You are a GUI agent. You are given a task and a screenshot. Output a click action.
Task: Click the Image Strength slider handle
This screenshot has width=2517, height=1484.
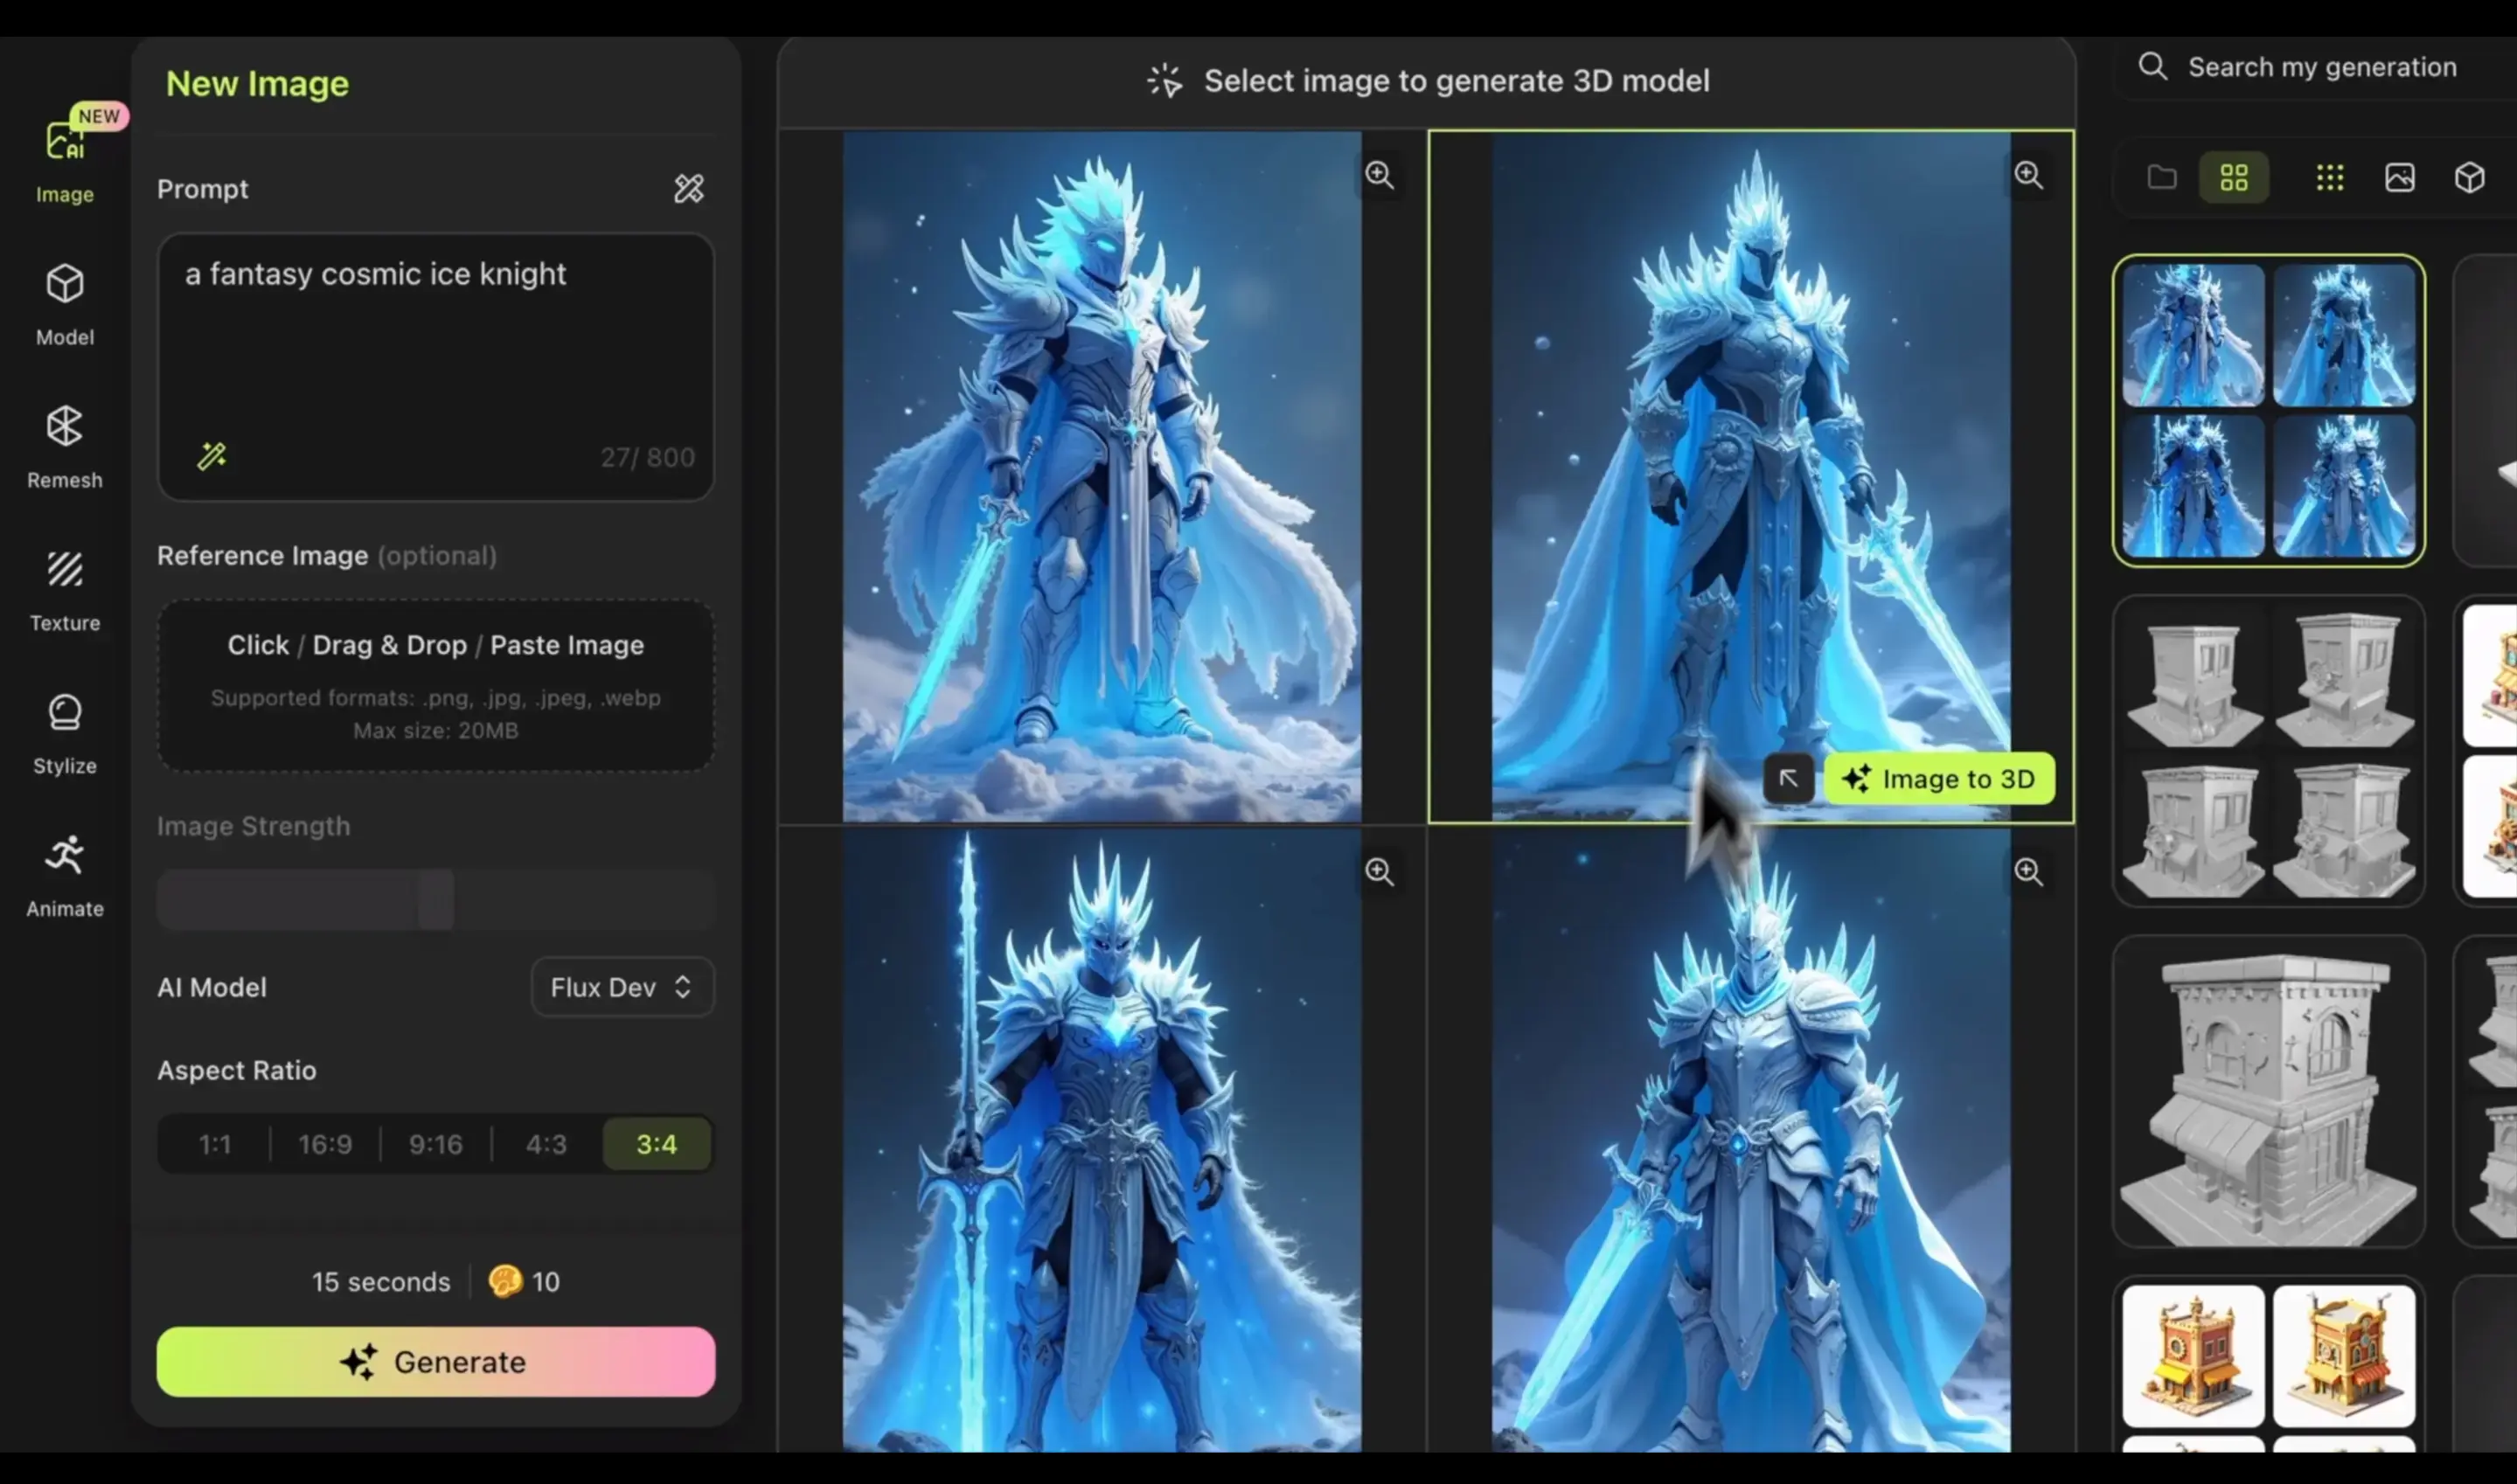(x=435, y=900)
